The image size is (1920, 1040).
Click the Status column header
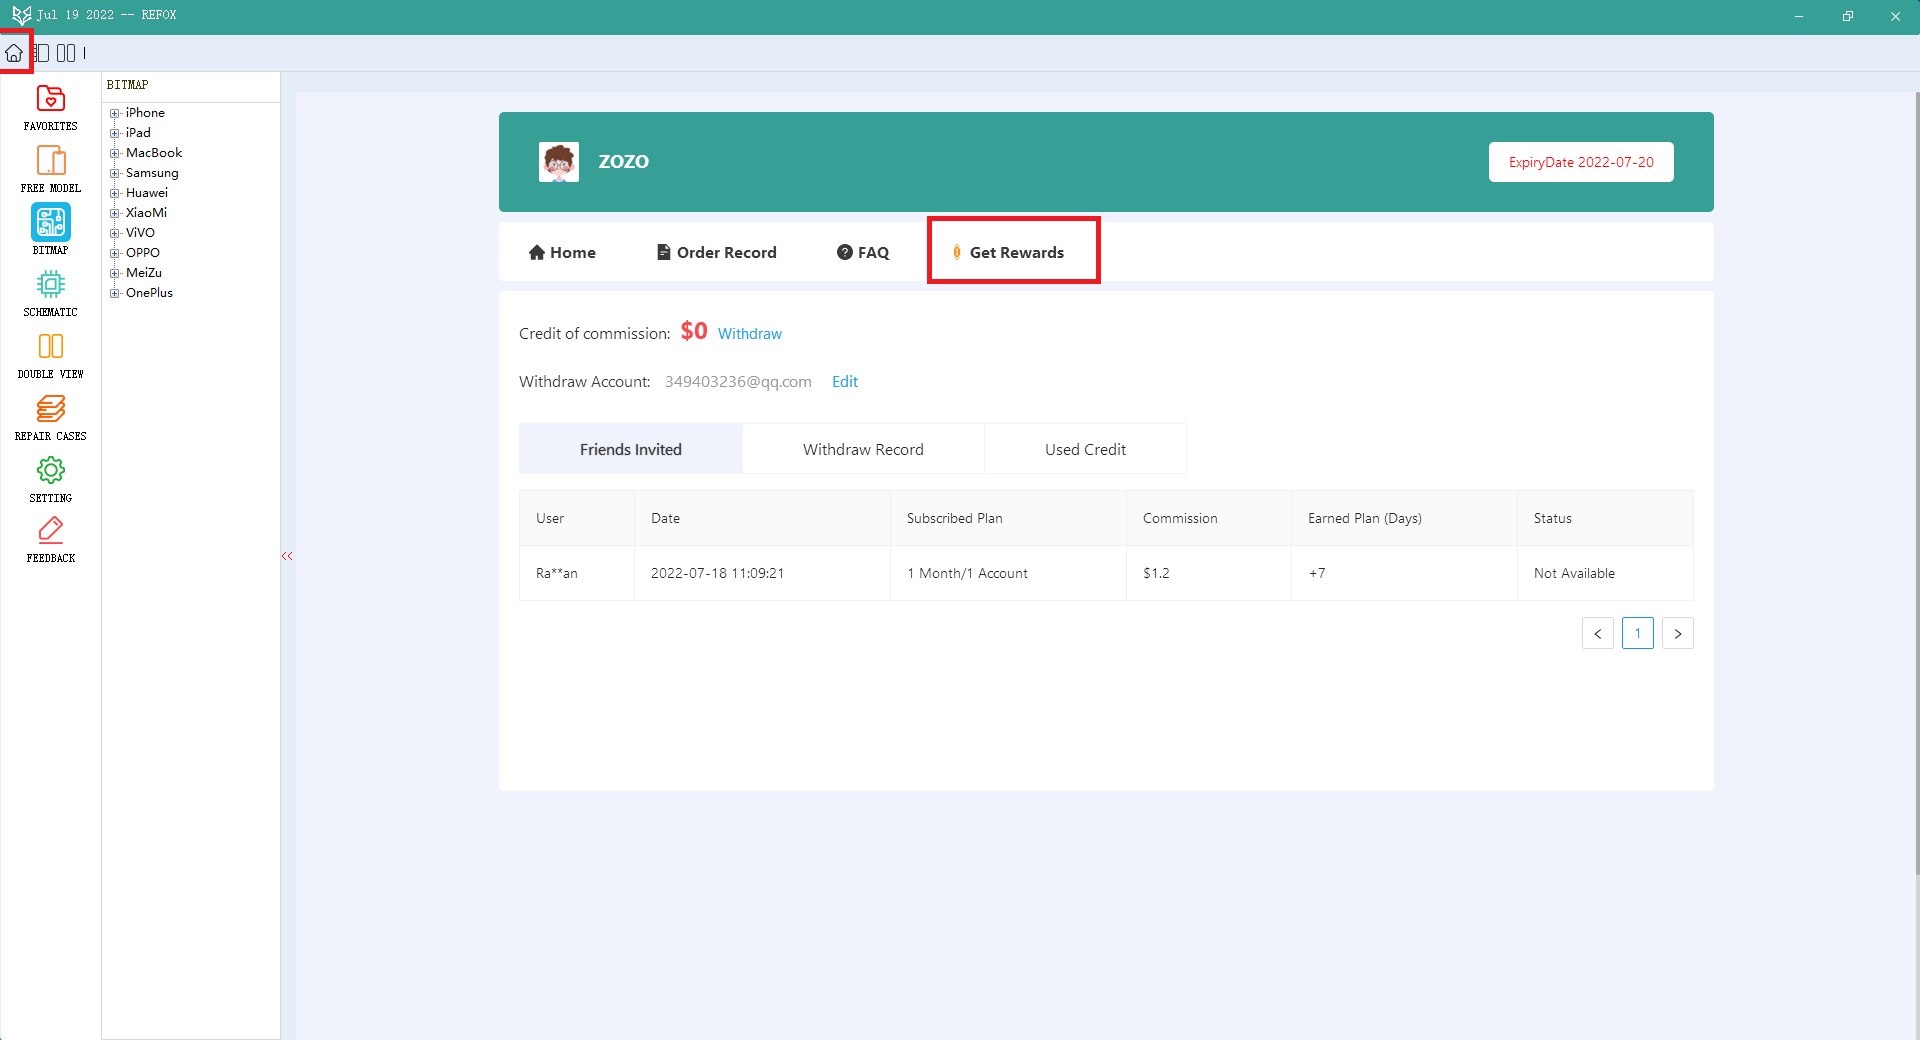[1605, 518]
